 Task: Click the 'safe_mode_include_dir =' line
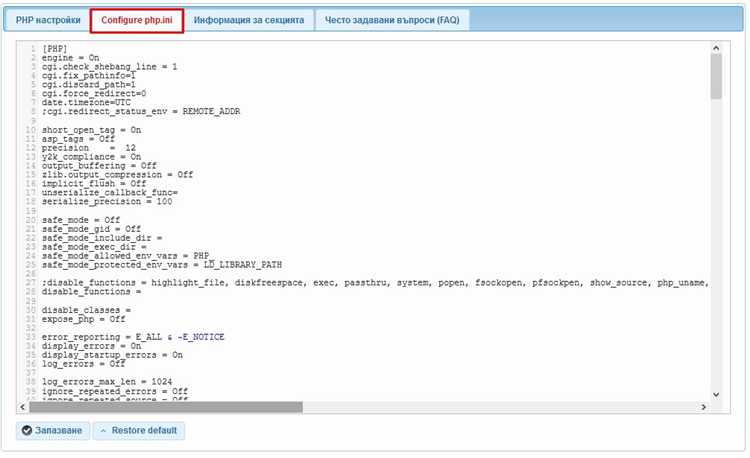(x=102, y=238)
